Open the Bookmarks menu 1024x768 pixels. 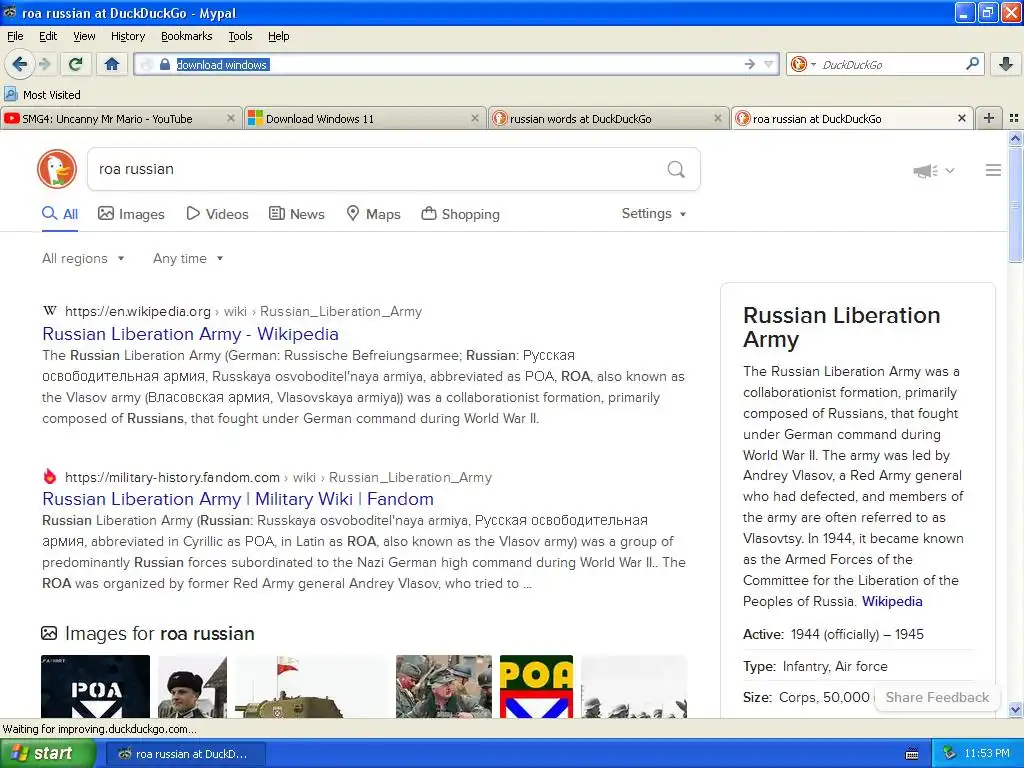pos(187,36)
